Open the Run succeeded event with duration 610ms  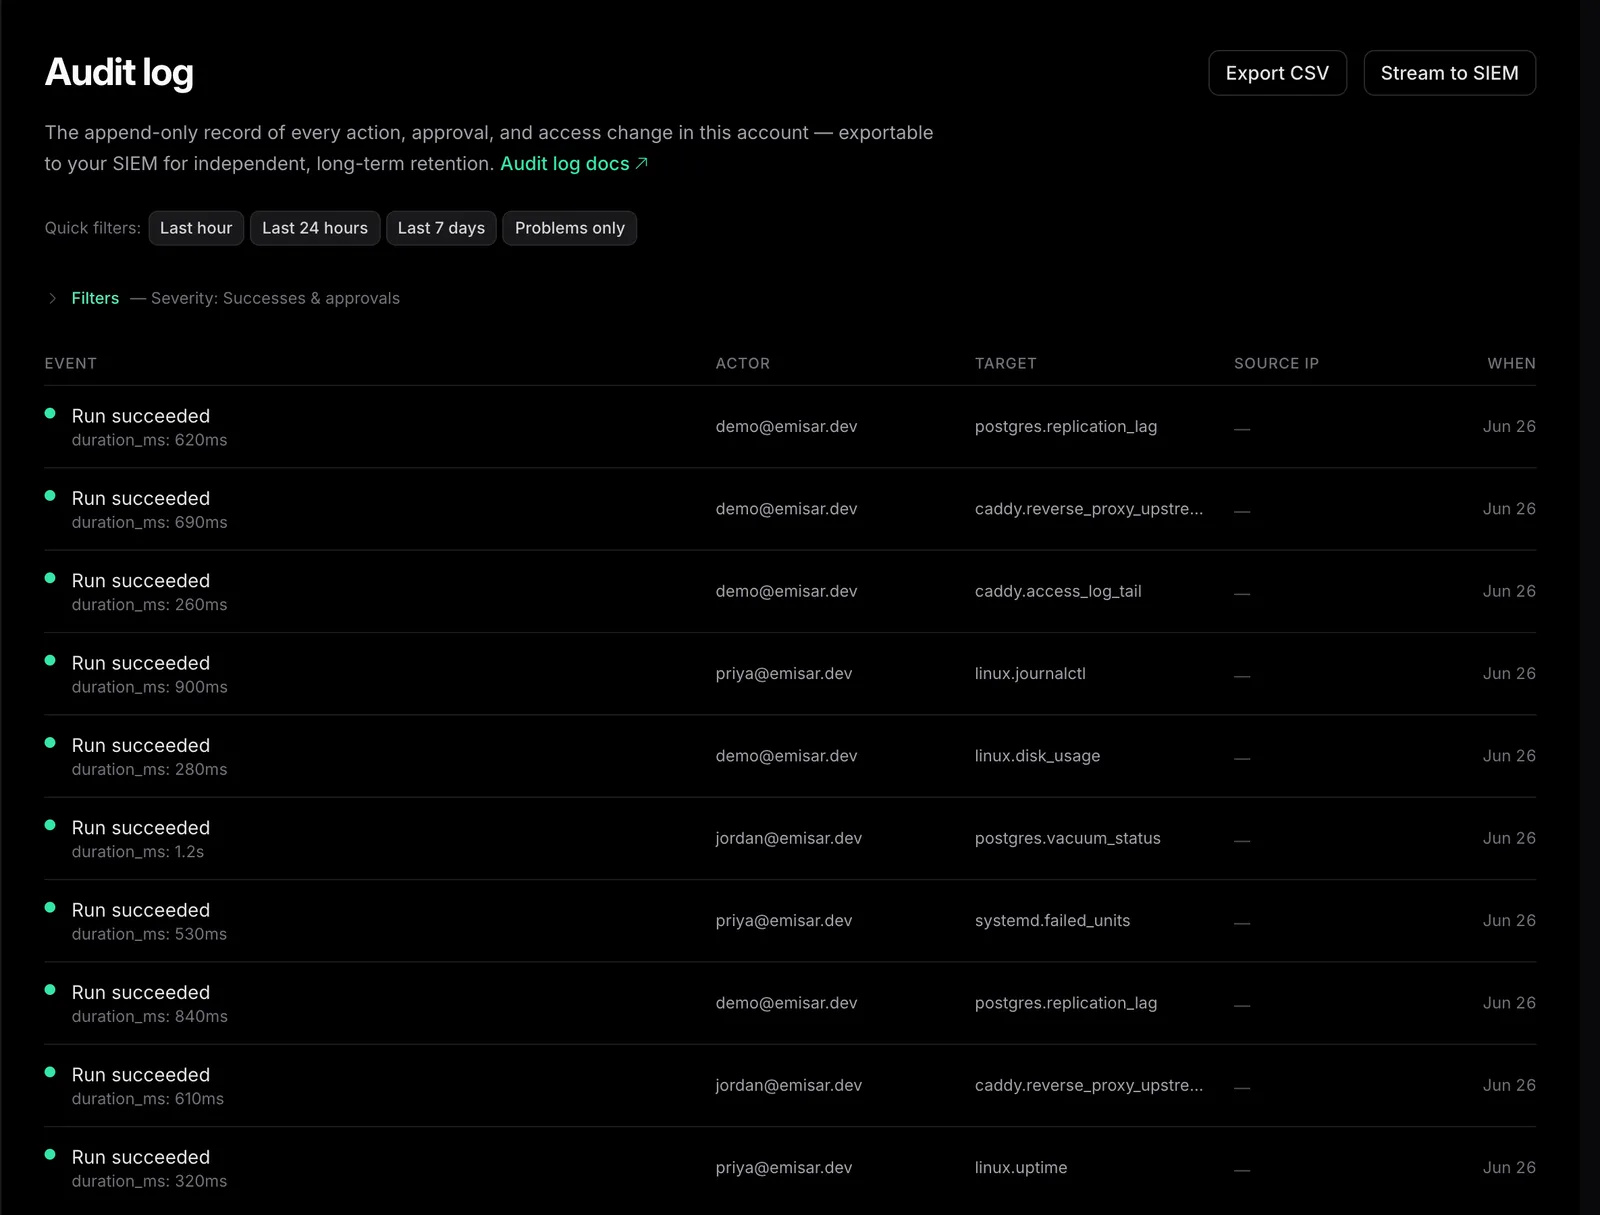pyautogui.click(x=790, y=1086)
